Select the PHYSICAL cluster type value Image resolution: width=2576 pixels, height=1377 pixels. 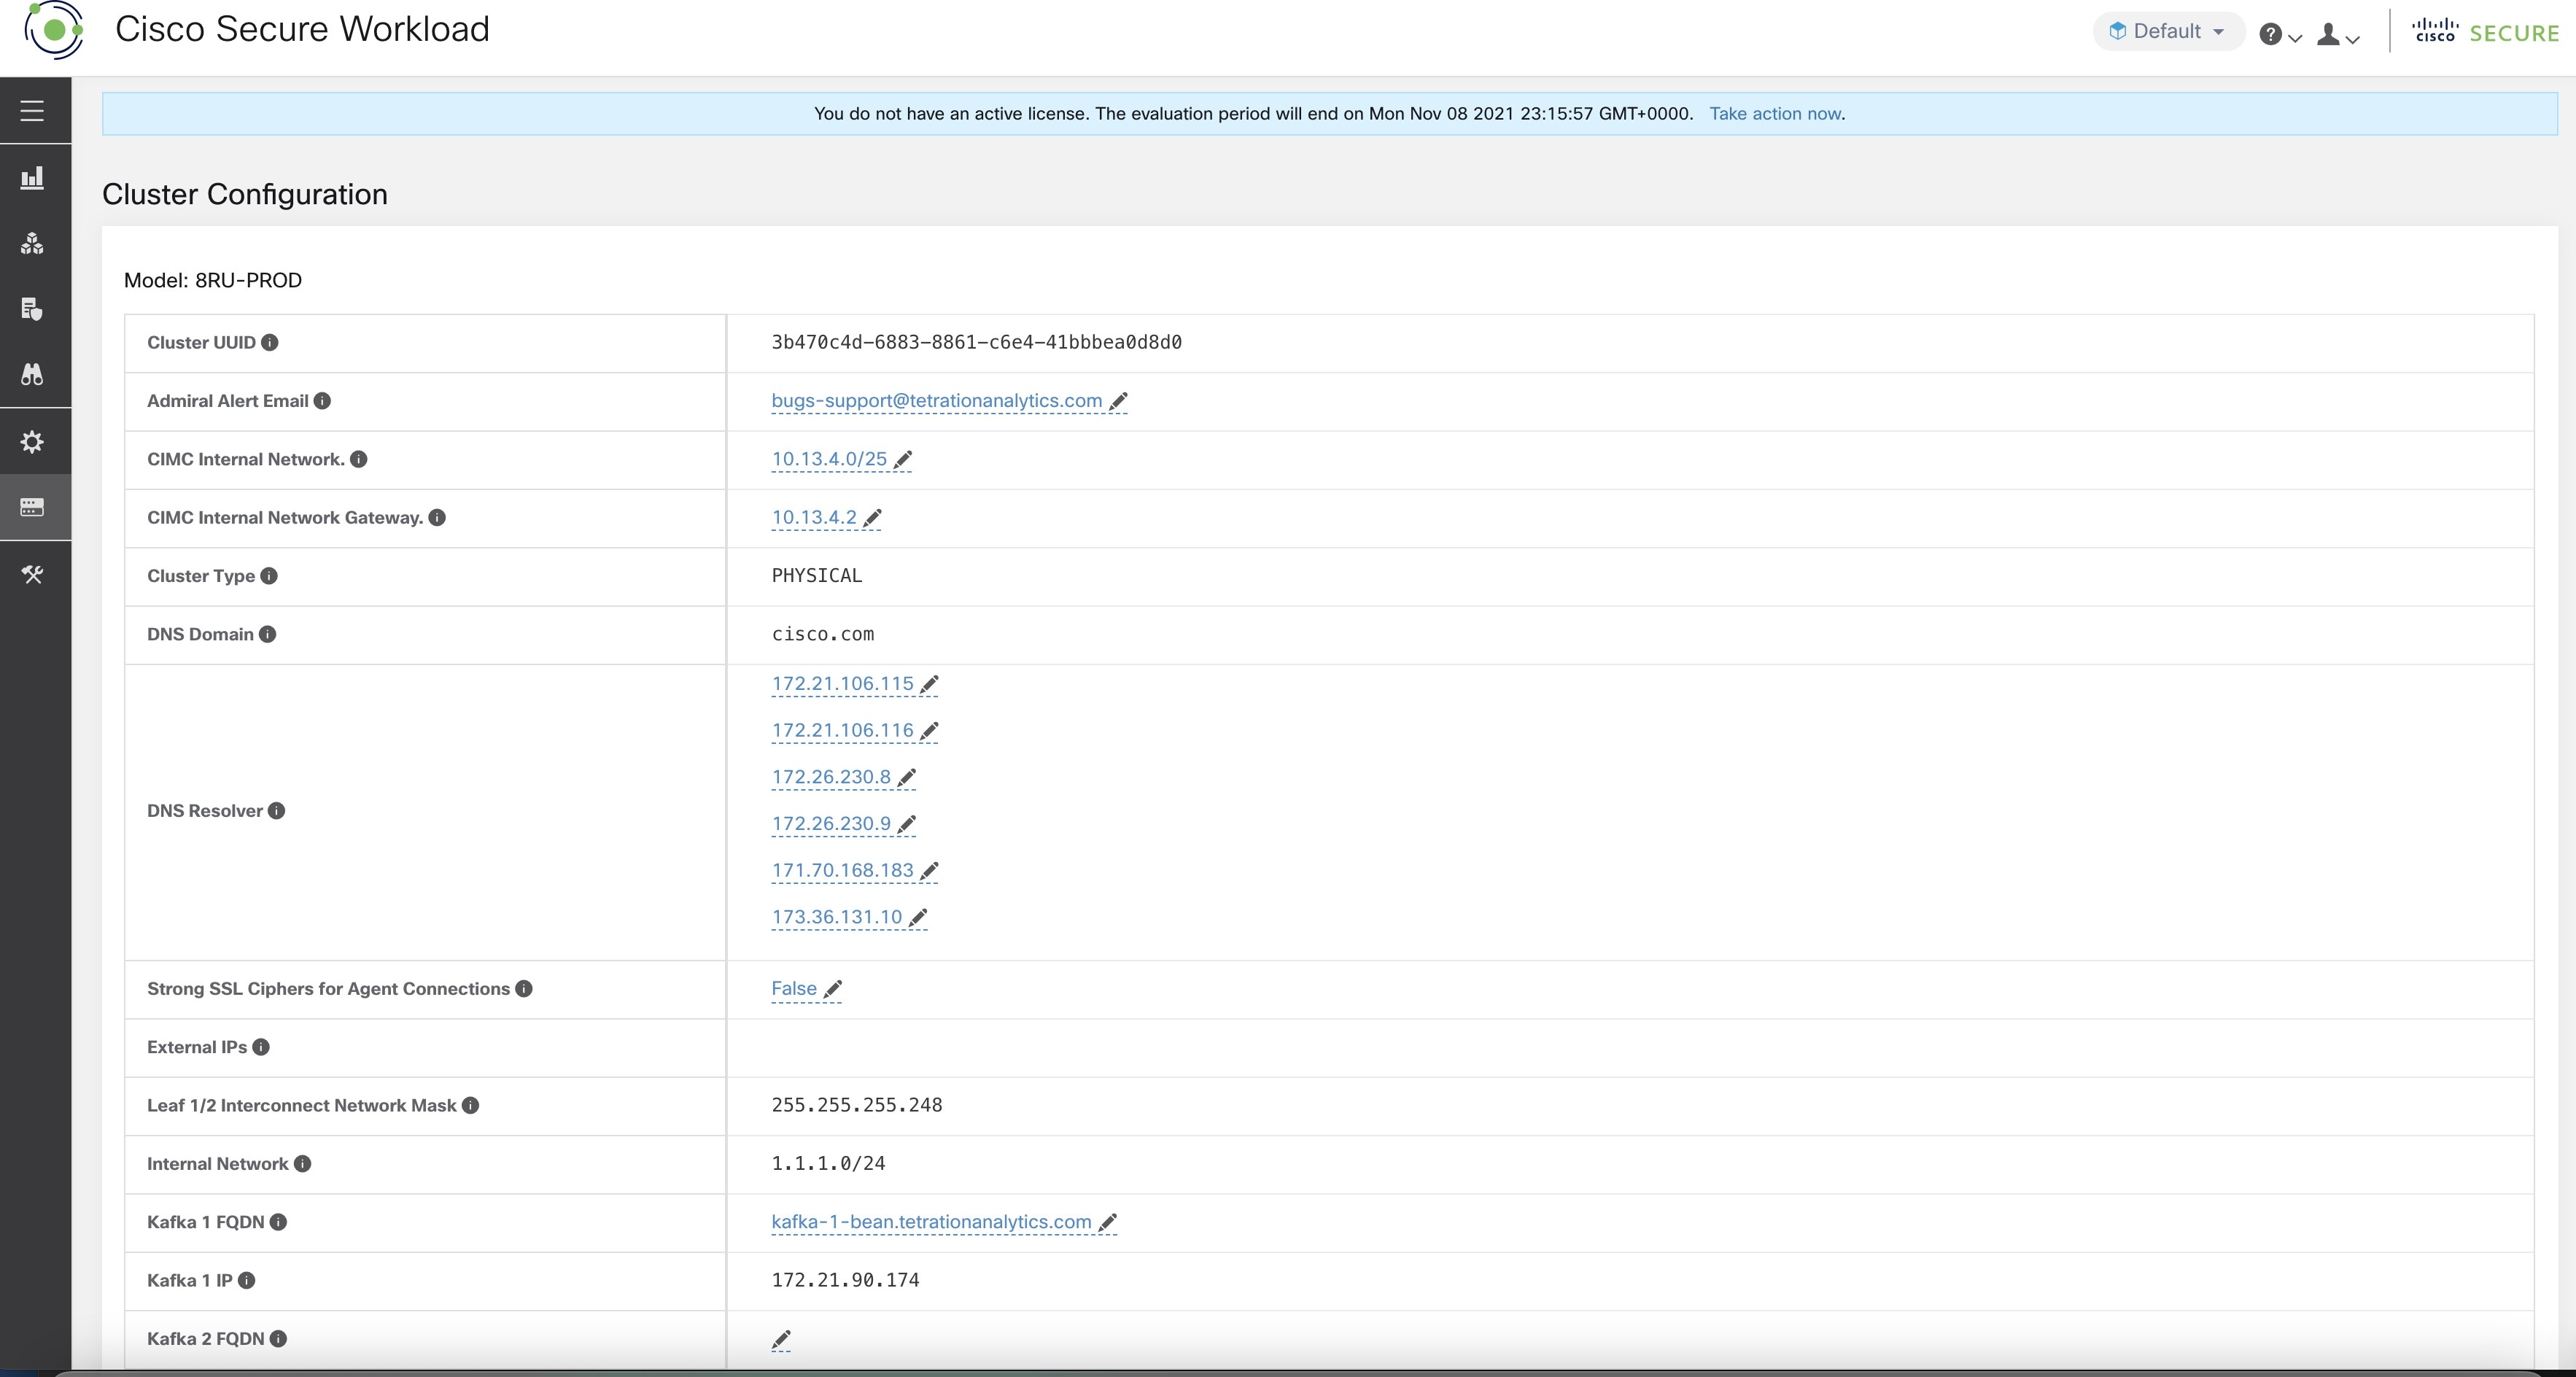(816, 576)
